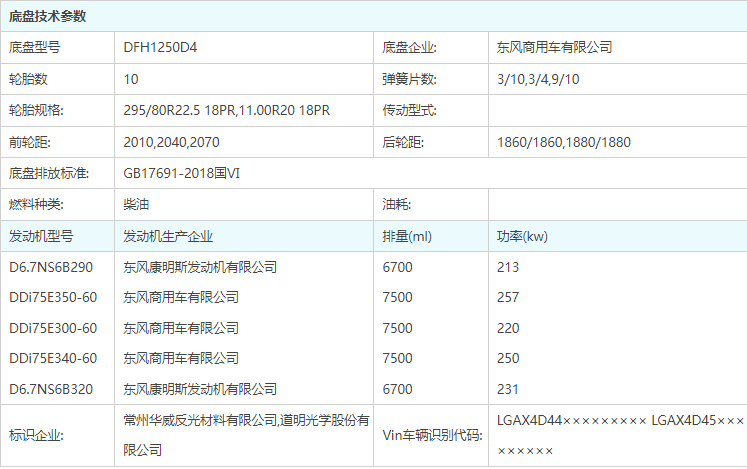
Task: Select engine model DDi75E300-60
Action: click(53, 328)
